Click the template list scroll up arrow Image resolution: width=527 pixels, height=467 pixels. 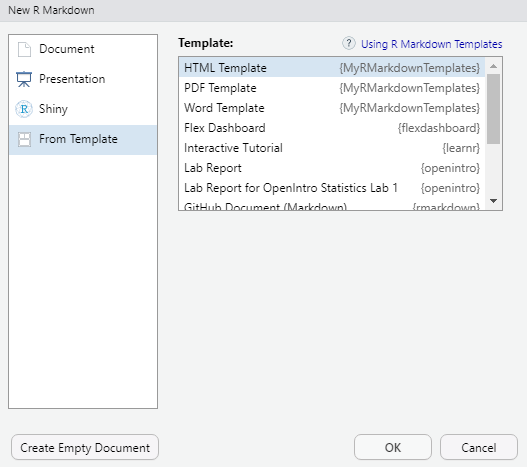coord(493,66)
